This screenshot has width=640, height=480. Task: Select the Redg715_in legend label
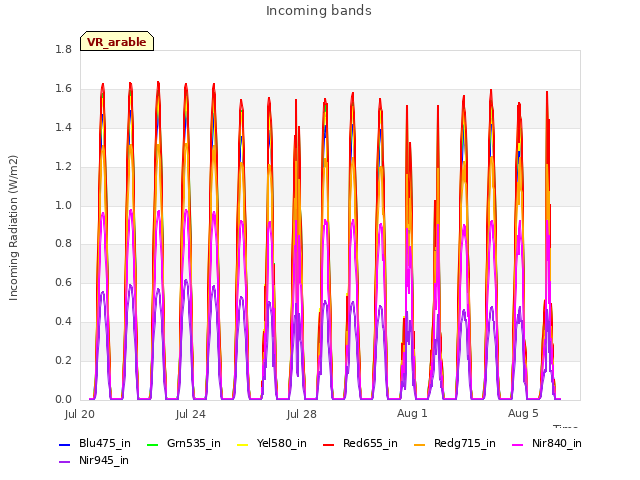[465, 444]
